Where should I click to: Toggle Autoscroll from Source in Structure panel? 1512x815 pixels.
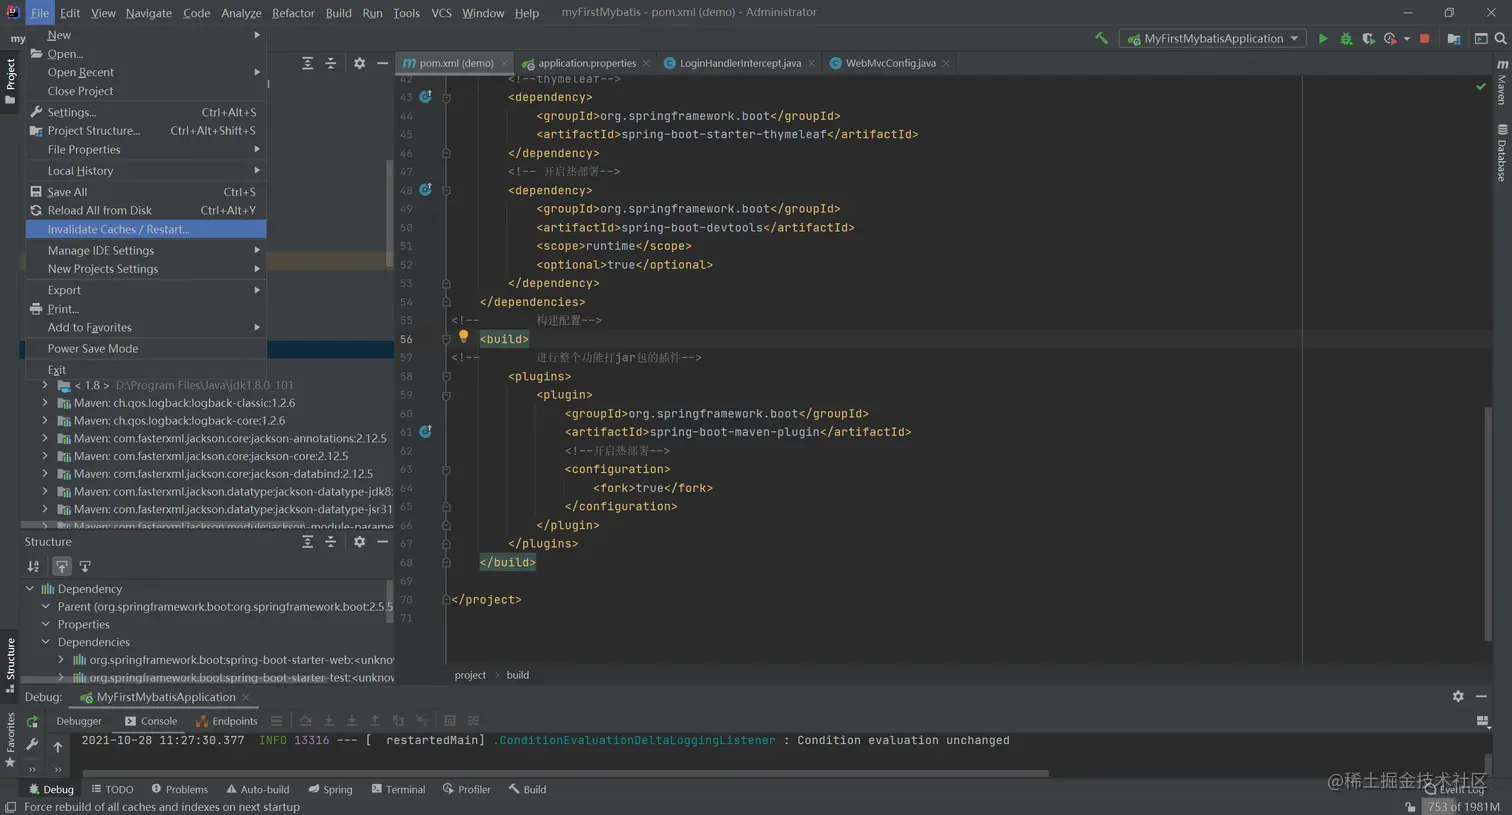[x=85, y=566]
